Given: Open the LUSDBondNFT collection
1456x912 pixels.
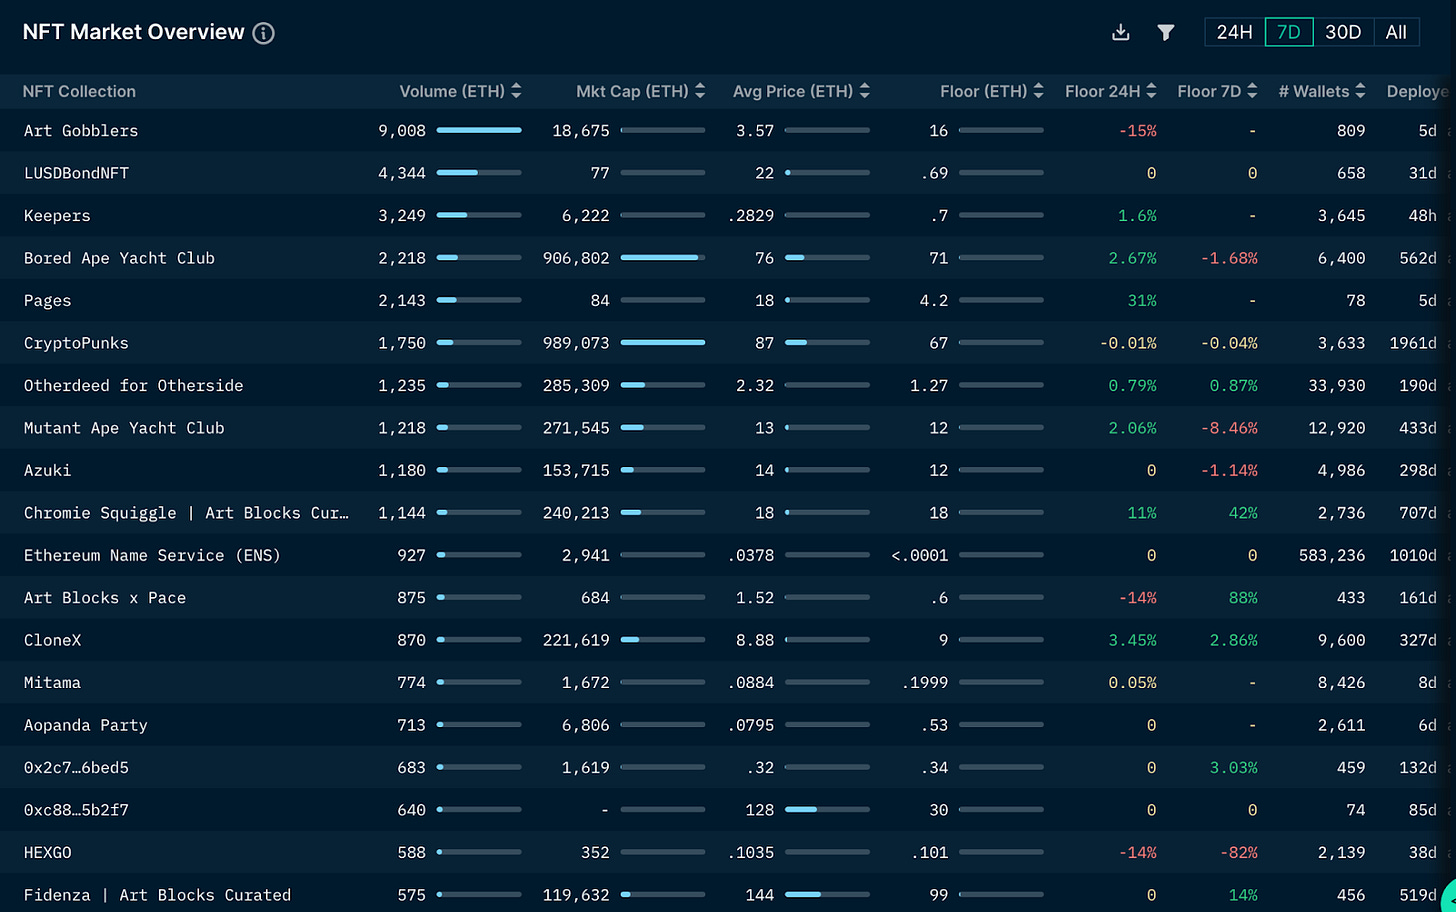Looking at the screenshot, I should click(x=76, y=173).
